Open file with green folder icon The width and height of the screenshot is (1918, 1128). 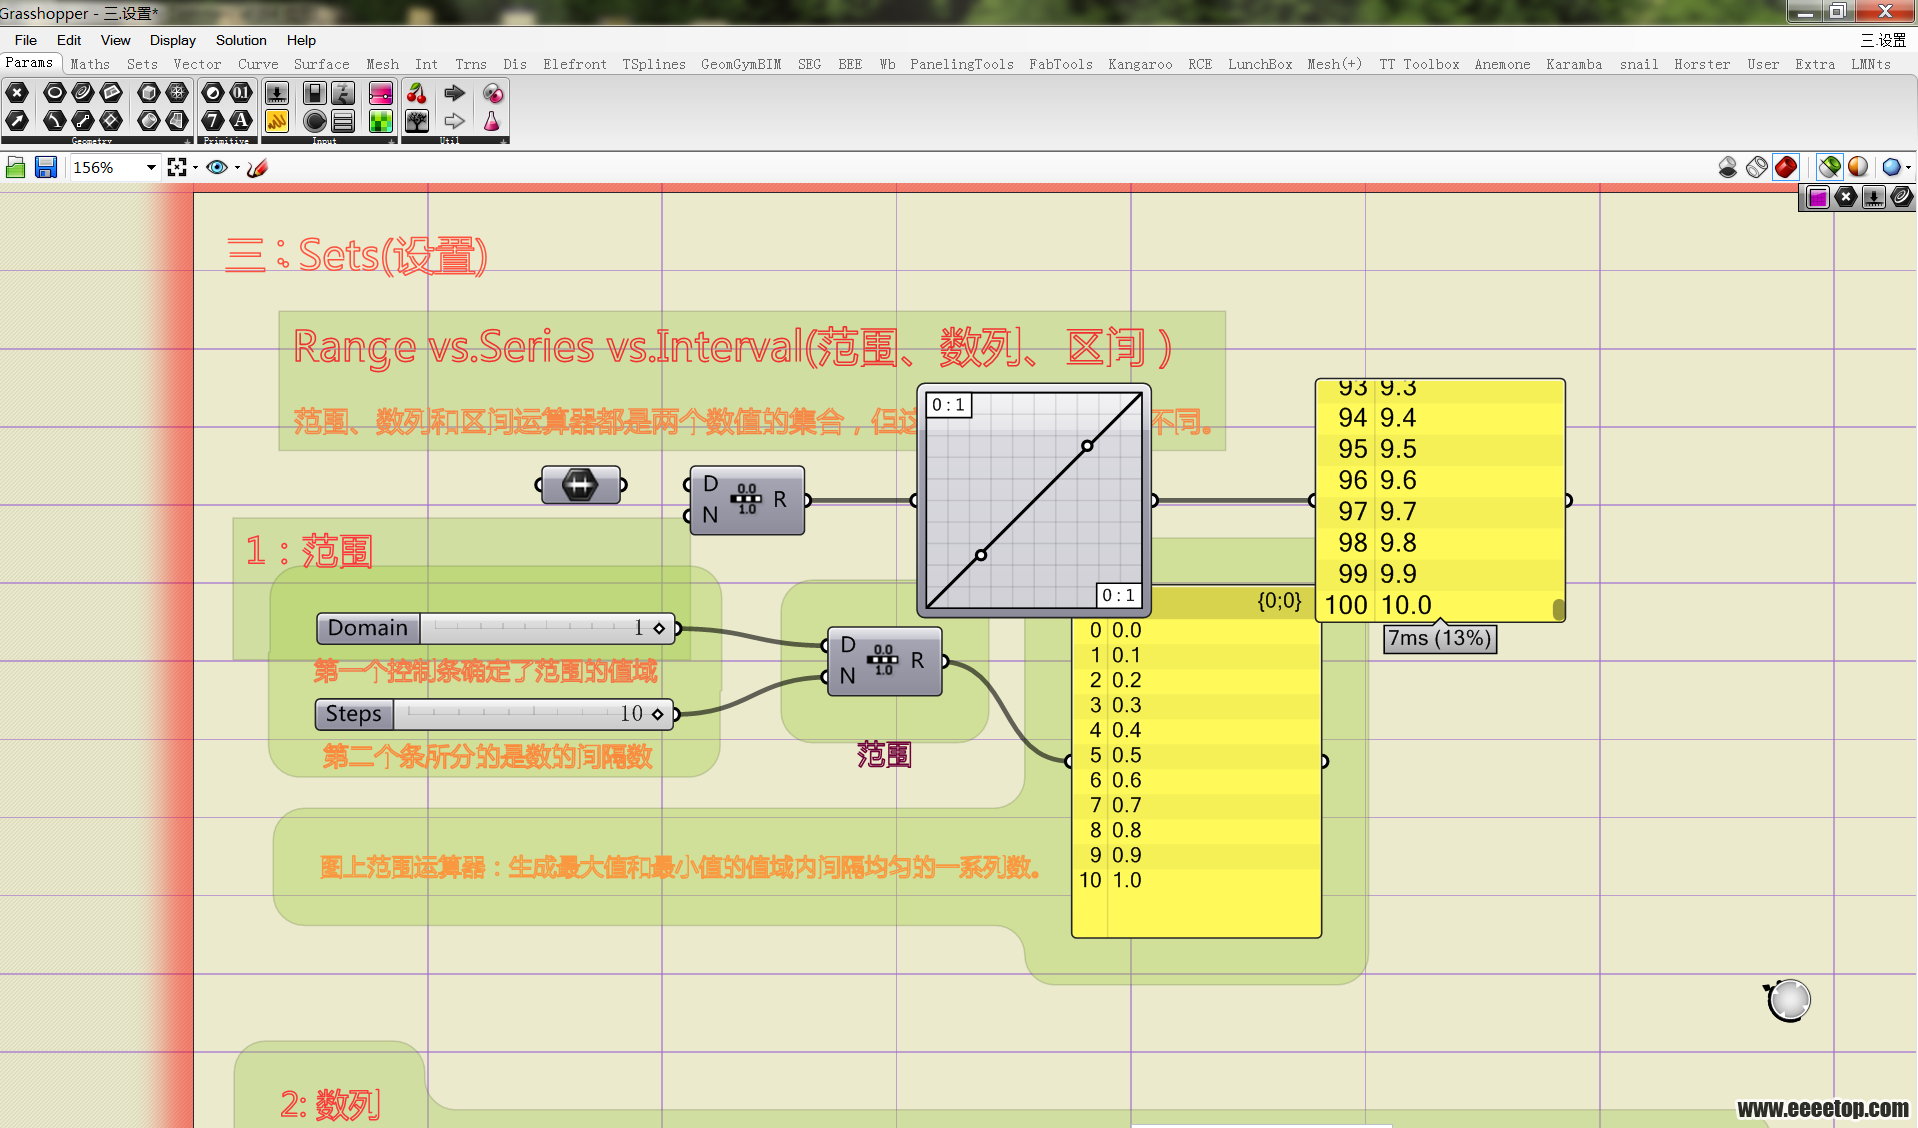coord(16,167)
